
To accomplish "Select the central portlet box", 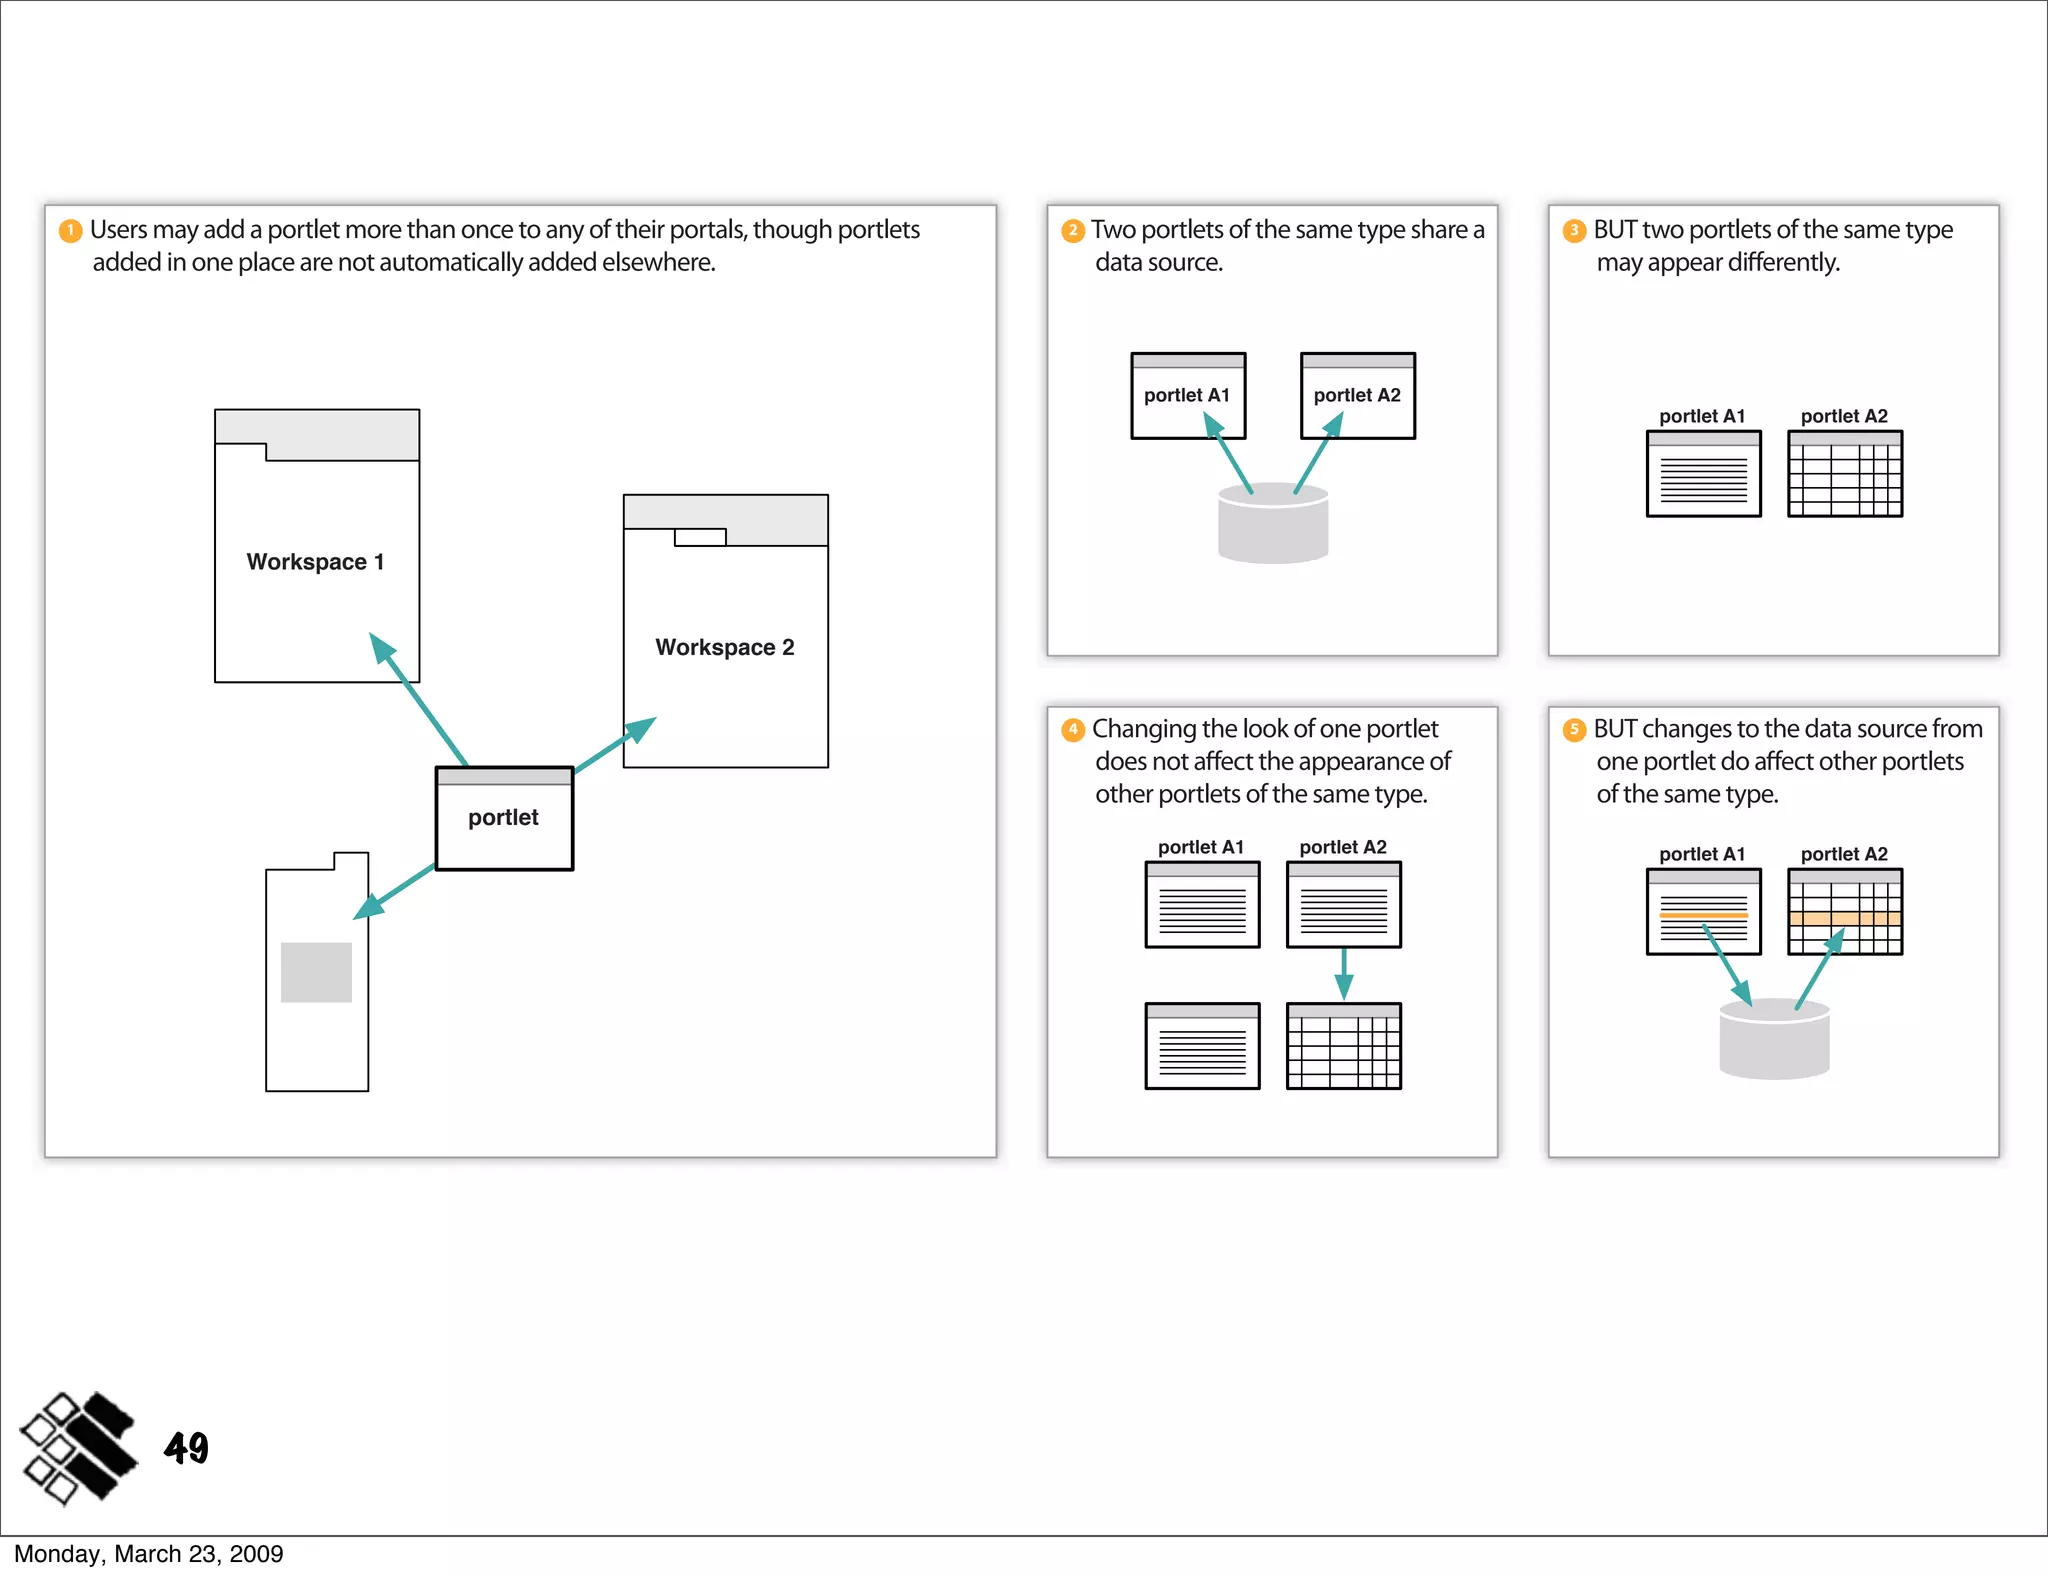I will pos(504,819).
